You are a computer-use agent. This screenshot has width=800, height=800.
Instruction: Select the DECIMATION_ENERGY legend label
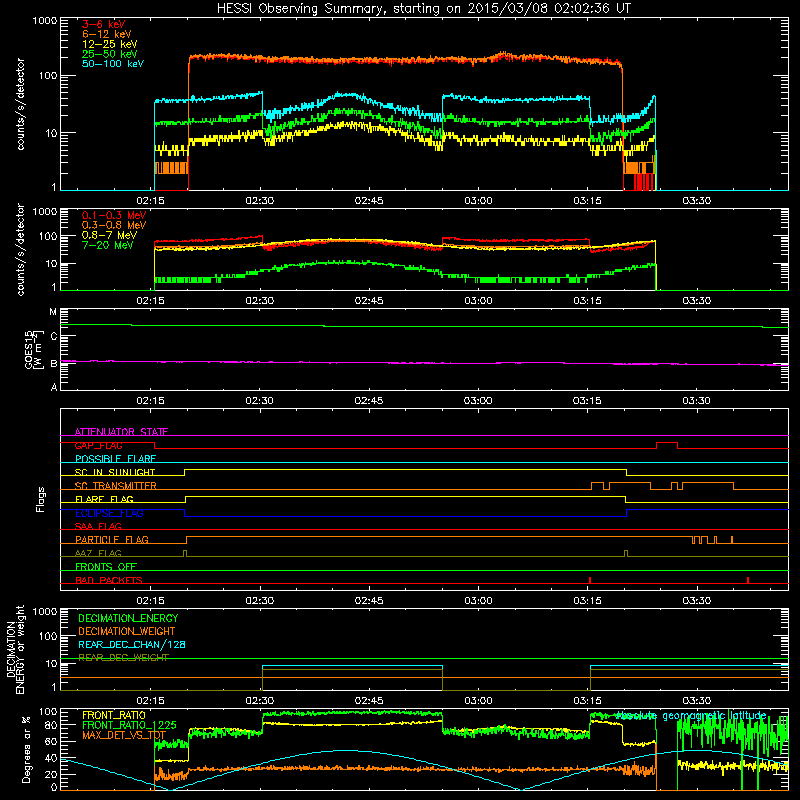click(x=128, y=618)
